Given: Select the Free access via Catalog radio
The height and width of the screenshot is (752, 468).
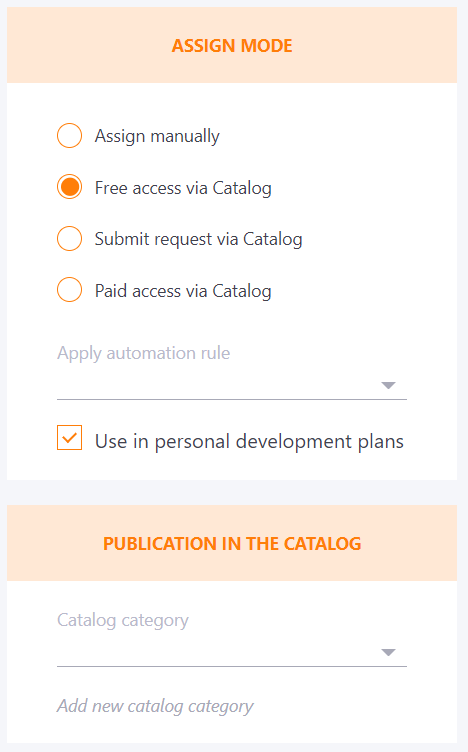Looking at the screenshot, I should (70, 187).
